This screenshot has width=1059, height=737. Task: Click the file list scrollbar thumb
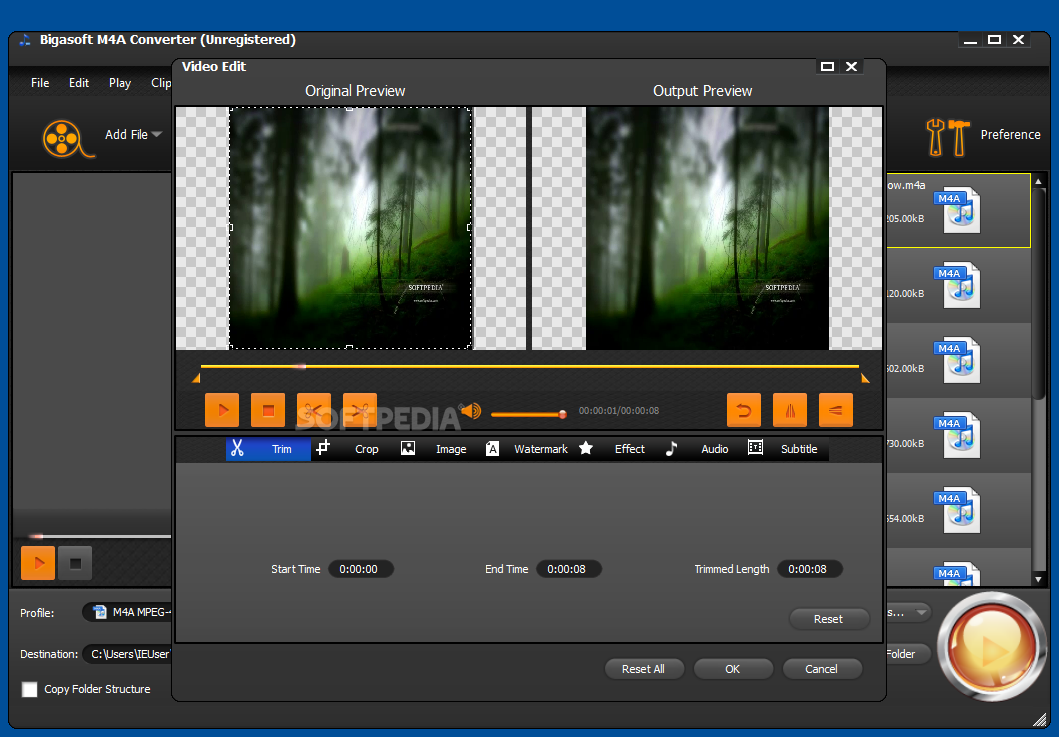click(x=1039, y=294)
